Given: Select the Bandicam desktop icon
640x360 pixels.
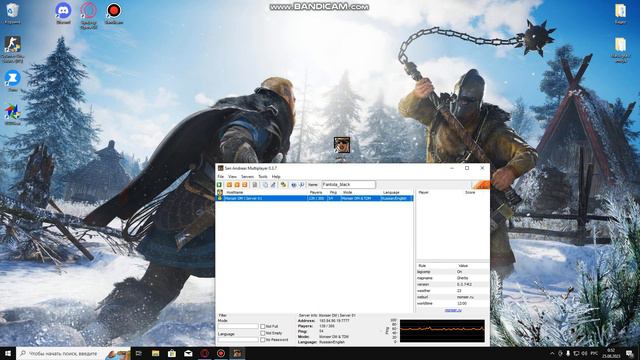Looking at the screenshot, I should click(x=113, y=13).
